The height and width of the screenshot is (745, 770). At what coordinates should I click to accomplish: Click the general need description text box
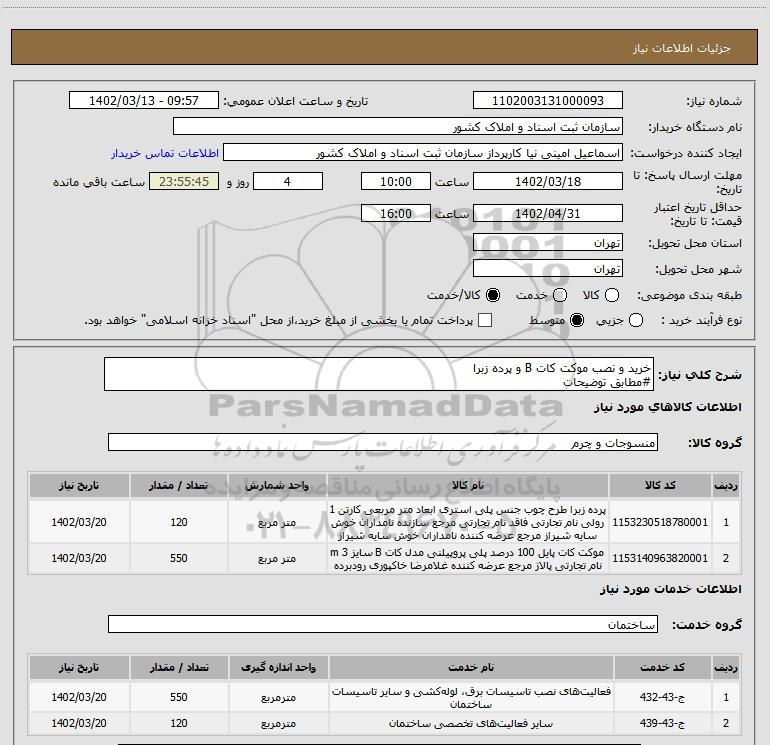pyautogui.click(x=379, y=374)
